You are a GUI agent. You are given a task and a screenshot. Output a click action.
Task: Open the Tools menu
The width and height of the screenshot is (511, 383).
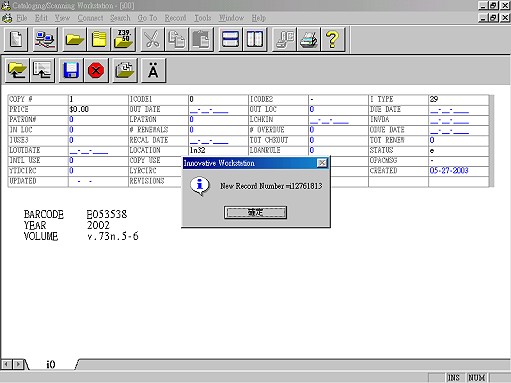[203, 18]
